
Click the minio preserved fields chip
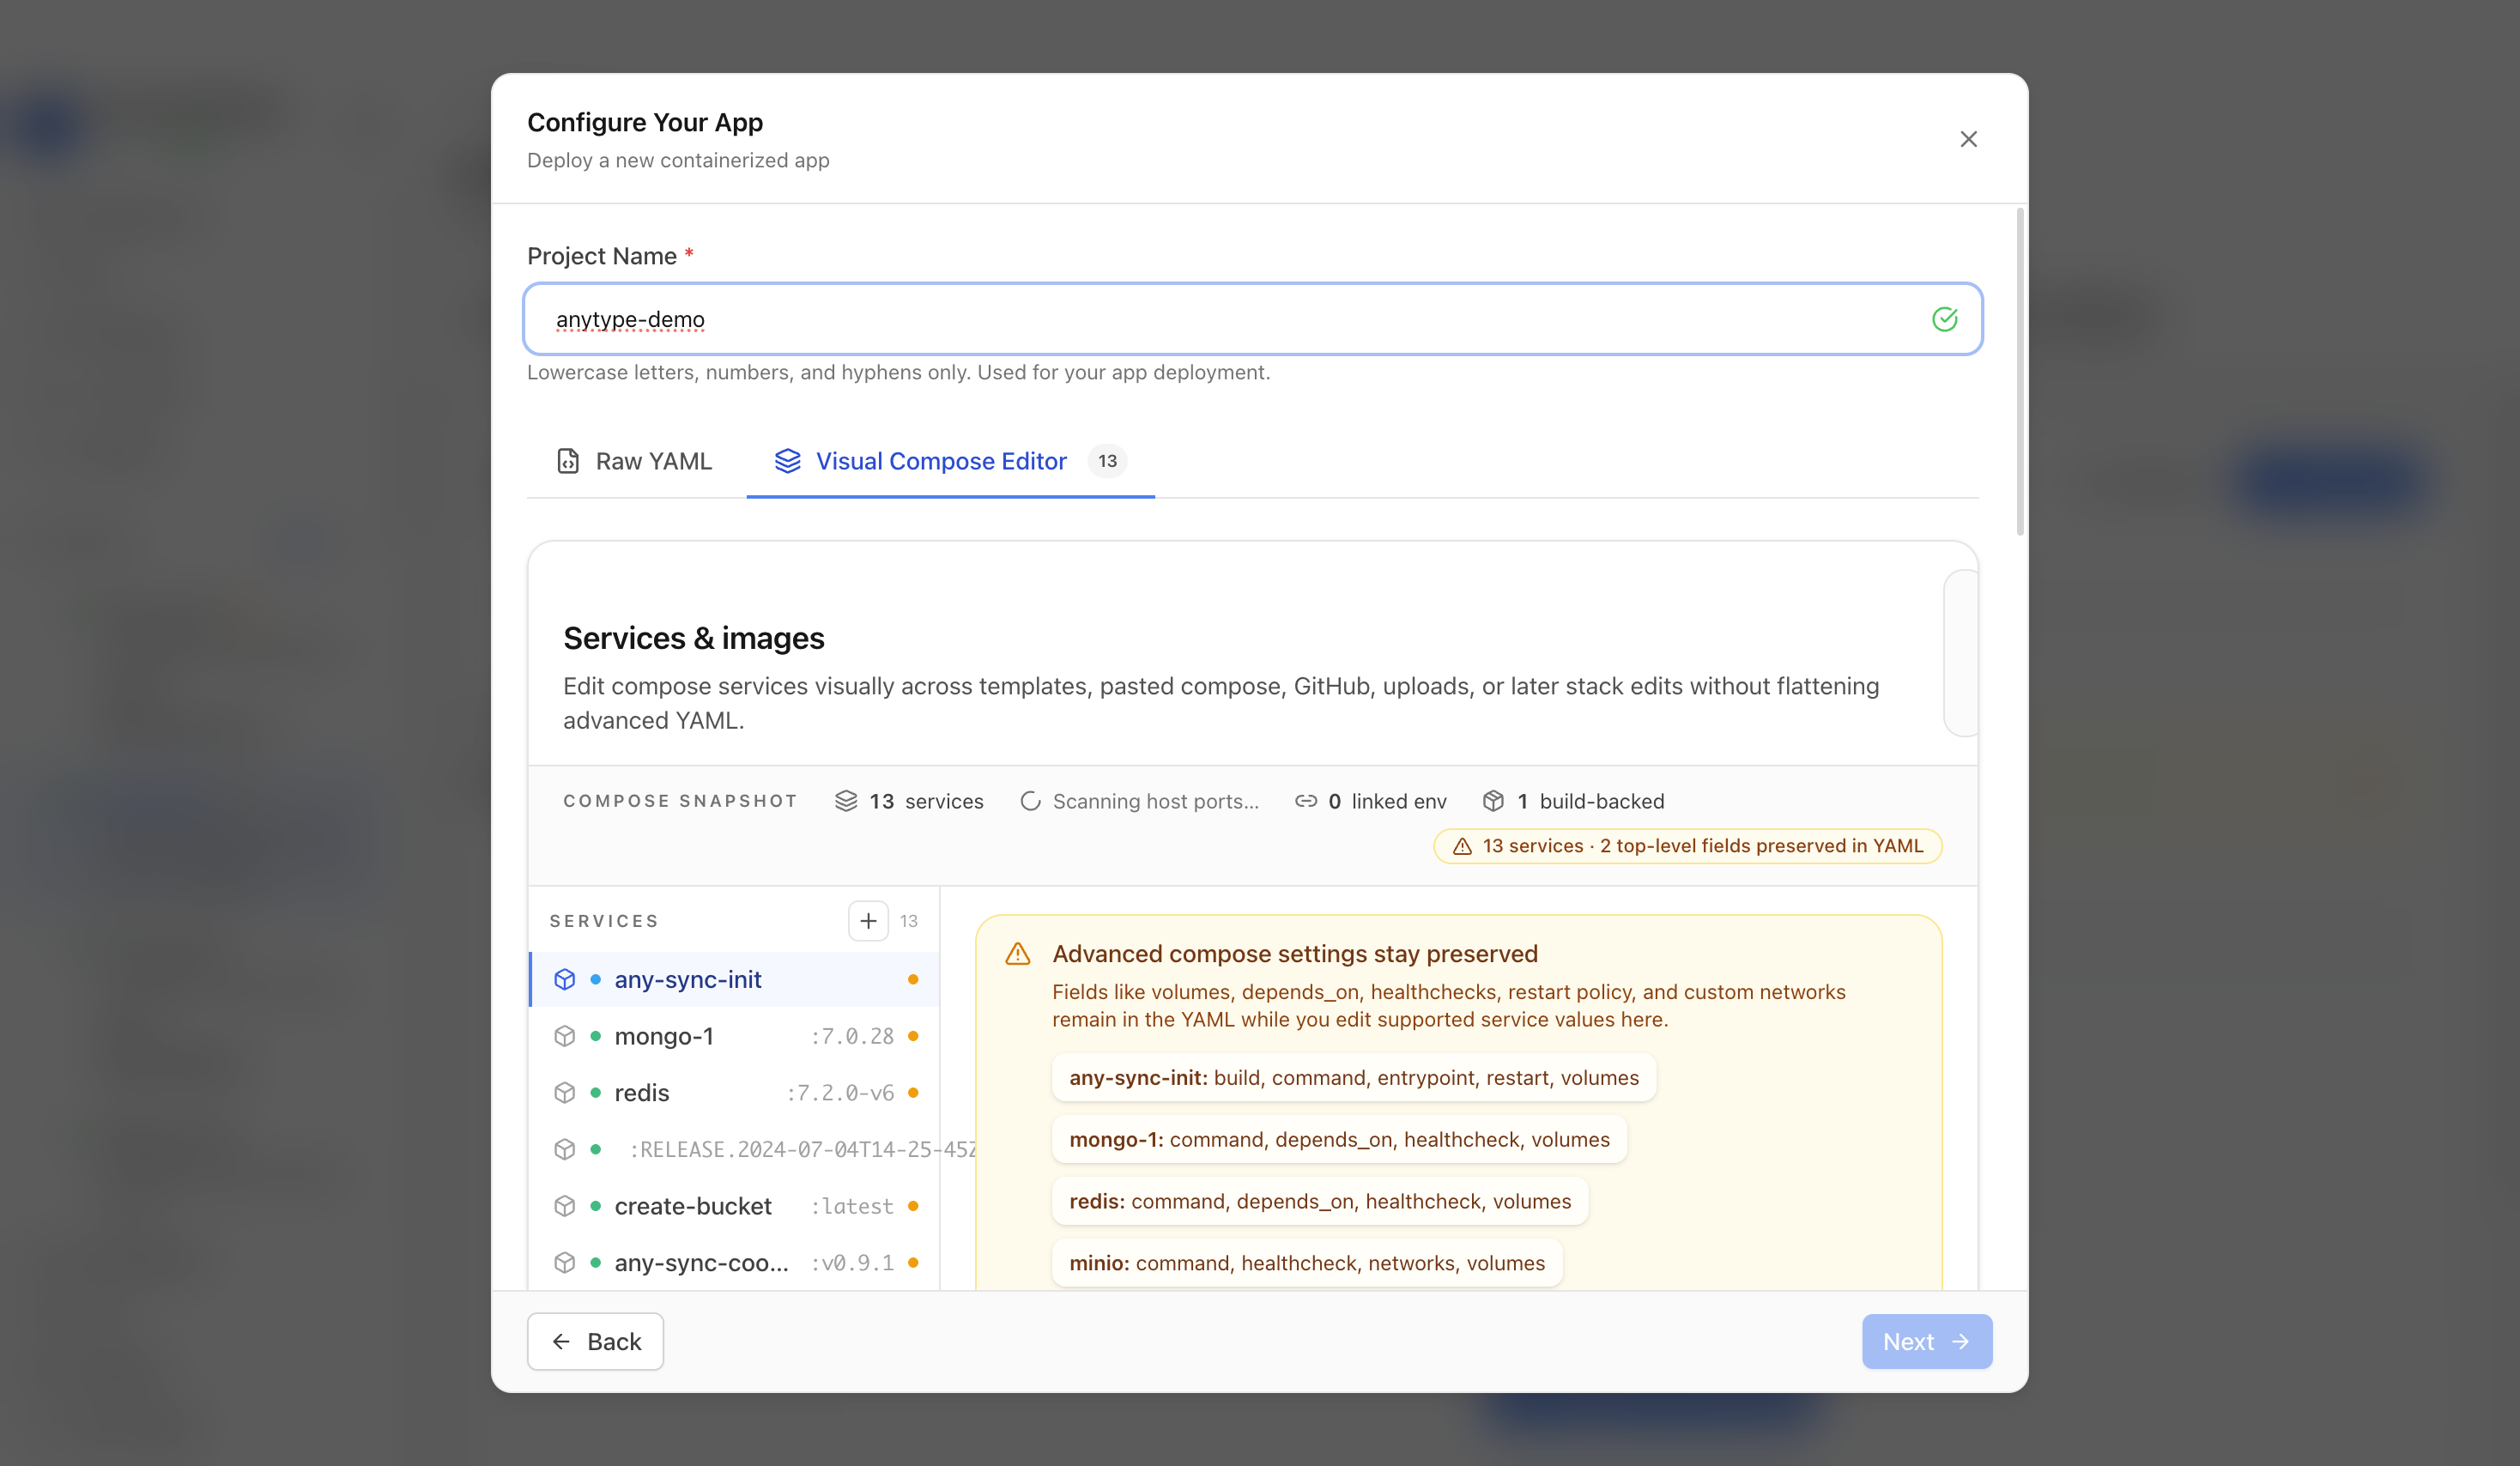point(1307,1263)
